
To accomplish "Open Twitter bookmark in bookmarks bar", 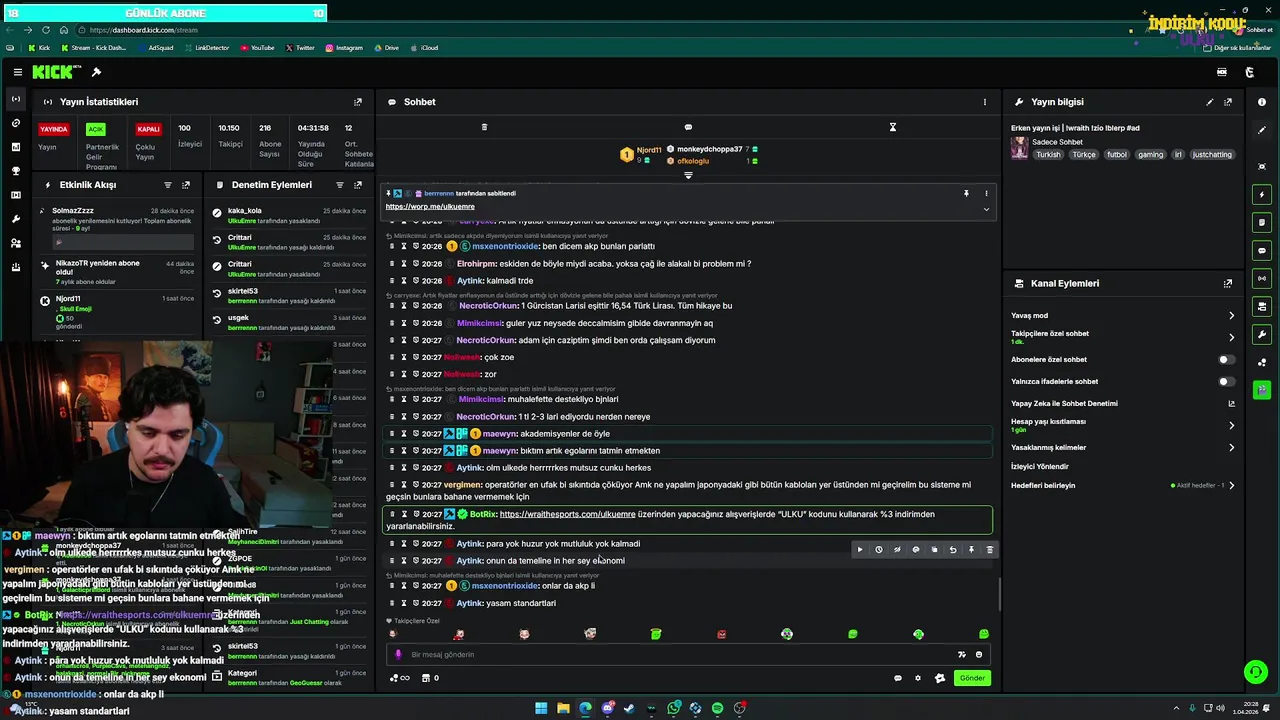I will [x=300, y=48].
